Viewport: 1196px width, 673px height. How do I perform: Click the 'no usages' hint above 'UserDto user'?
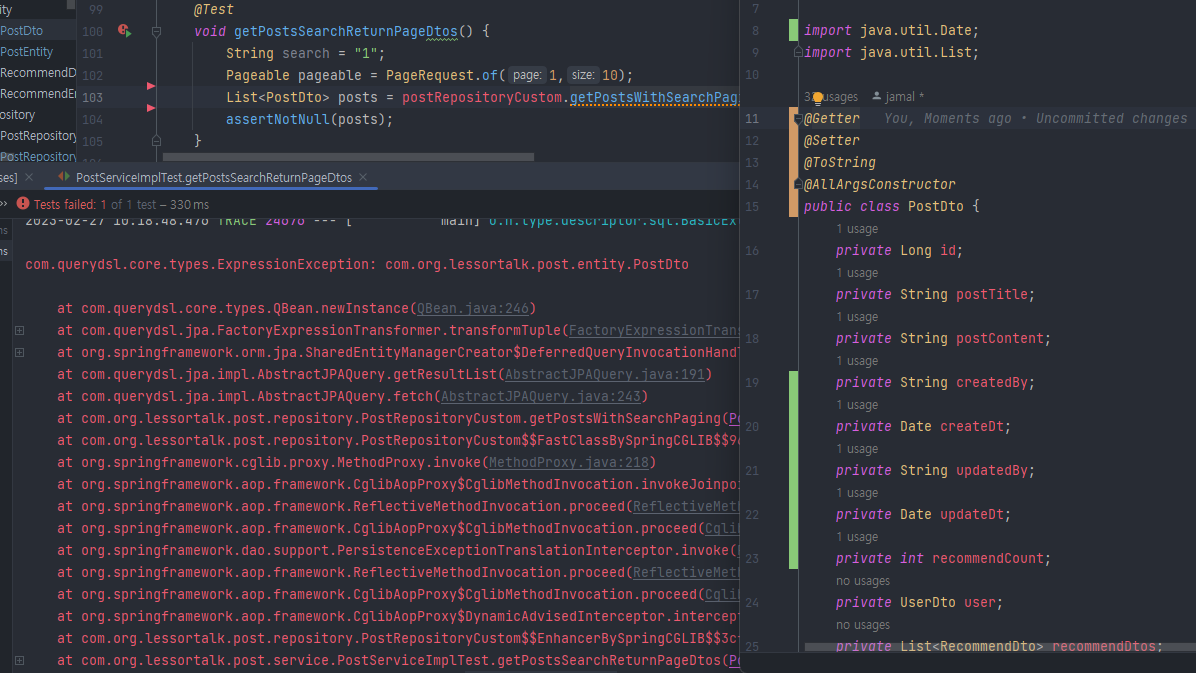[x=863, y=581]
